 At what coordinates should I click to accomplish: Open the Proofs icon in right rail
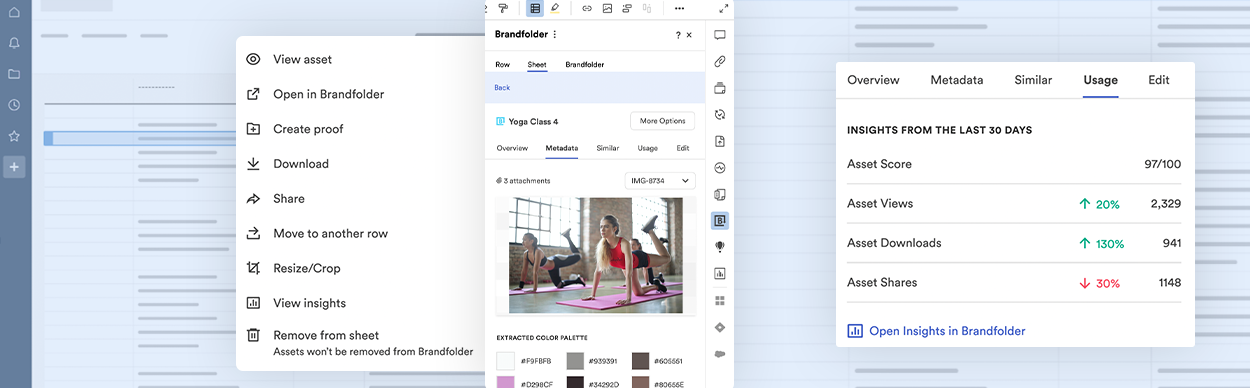coord(720,88)
